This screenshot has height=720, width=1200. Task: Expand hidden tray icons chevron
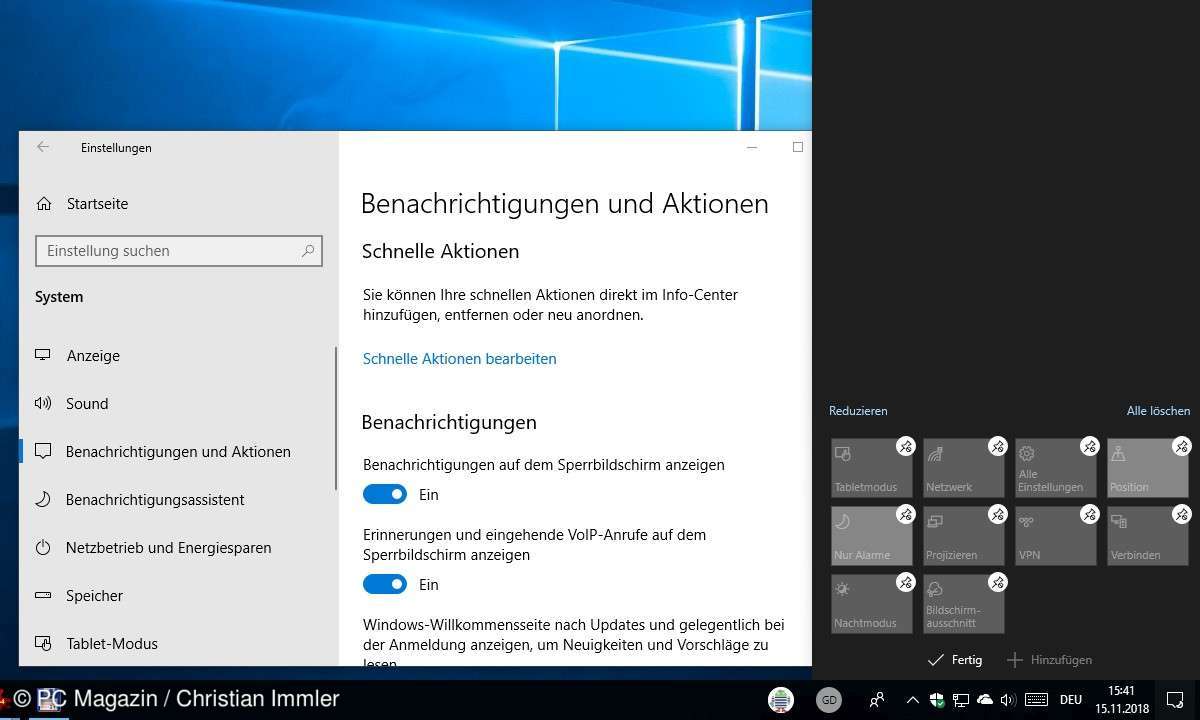[x=912, y=700]
